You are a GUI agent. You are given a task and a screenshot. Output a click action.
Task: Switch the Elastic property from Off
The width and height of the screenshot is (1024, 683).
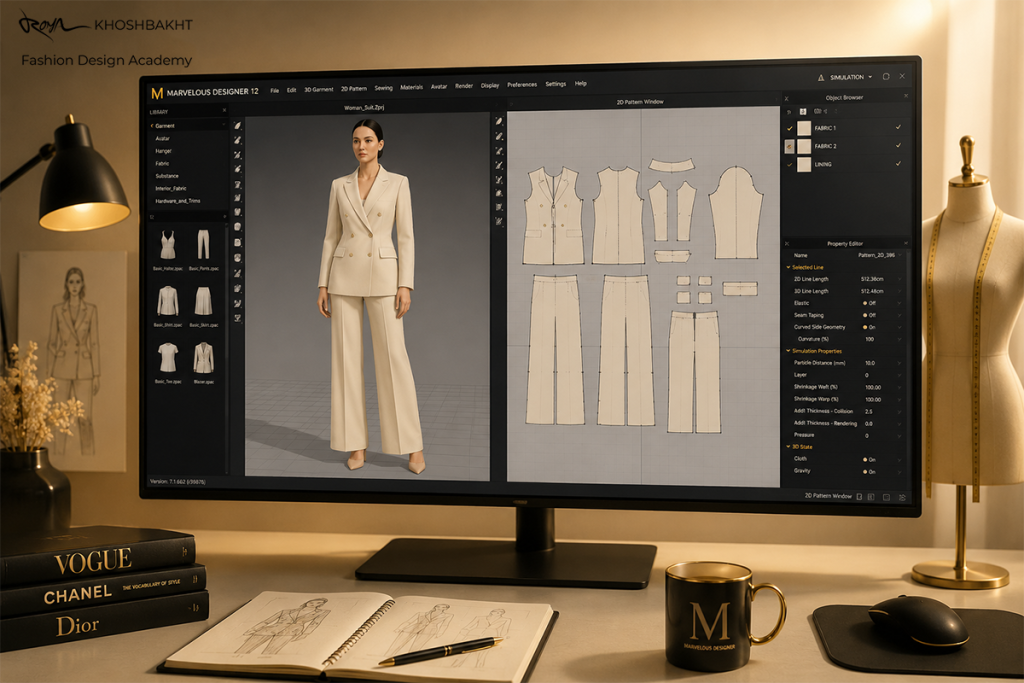tap(869, 303)
